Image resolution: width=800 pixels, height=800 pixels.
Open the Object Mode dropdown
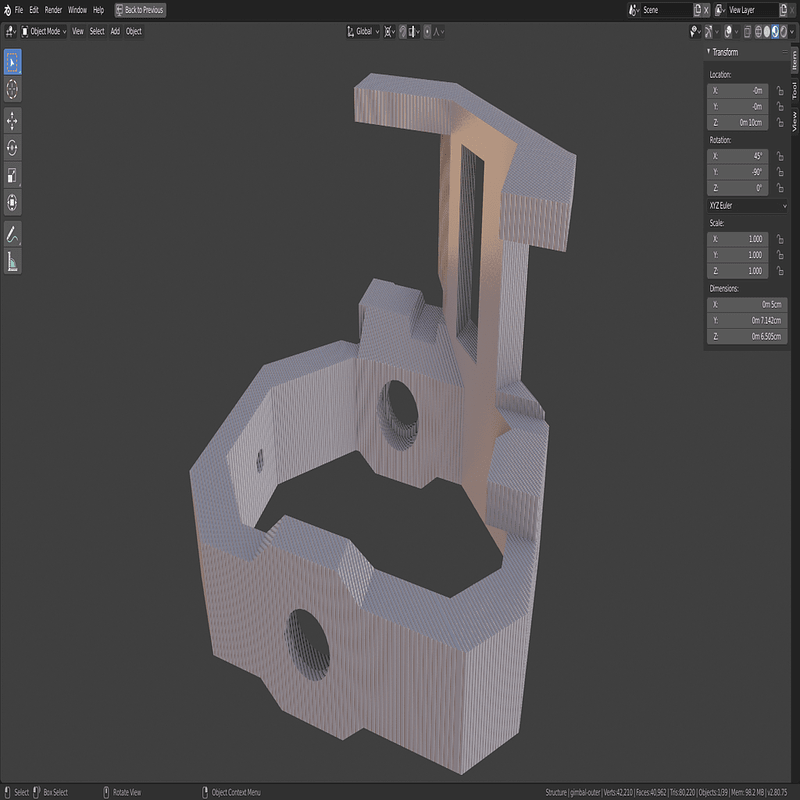point(44,32)
